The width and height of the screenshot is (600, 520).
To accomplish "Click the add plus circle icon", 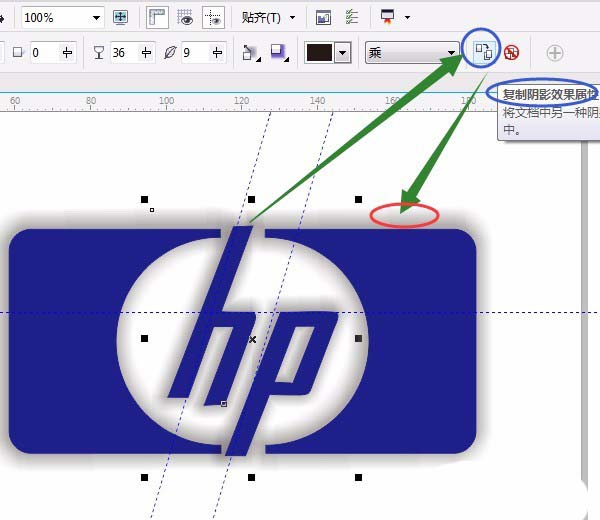I will tap(554, 53).
